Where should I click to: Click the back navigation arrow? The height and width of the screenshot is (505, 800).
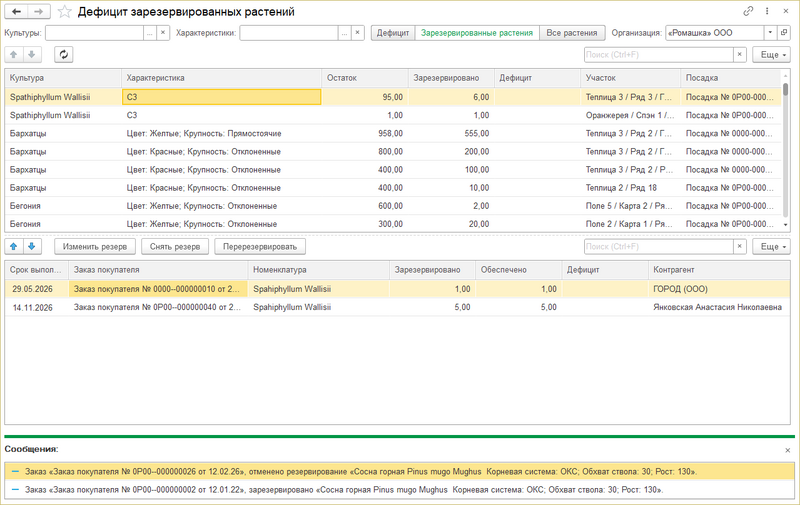tap(16, 12)
